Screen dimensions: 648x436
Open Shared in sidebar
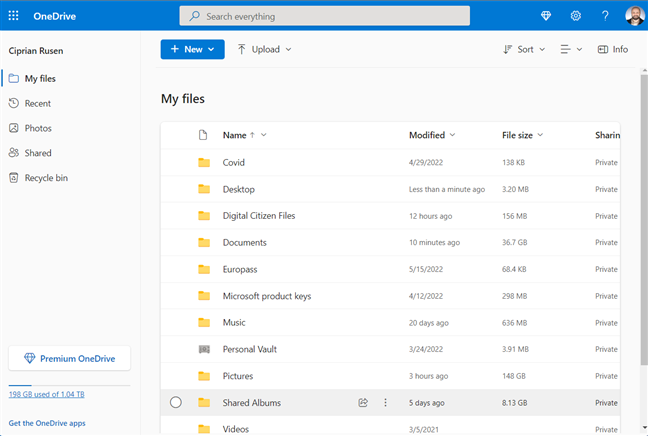click(38, 153)
